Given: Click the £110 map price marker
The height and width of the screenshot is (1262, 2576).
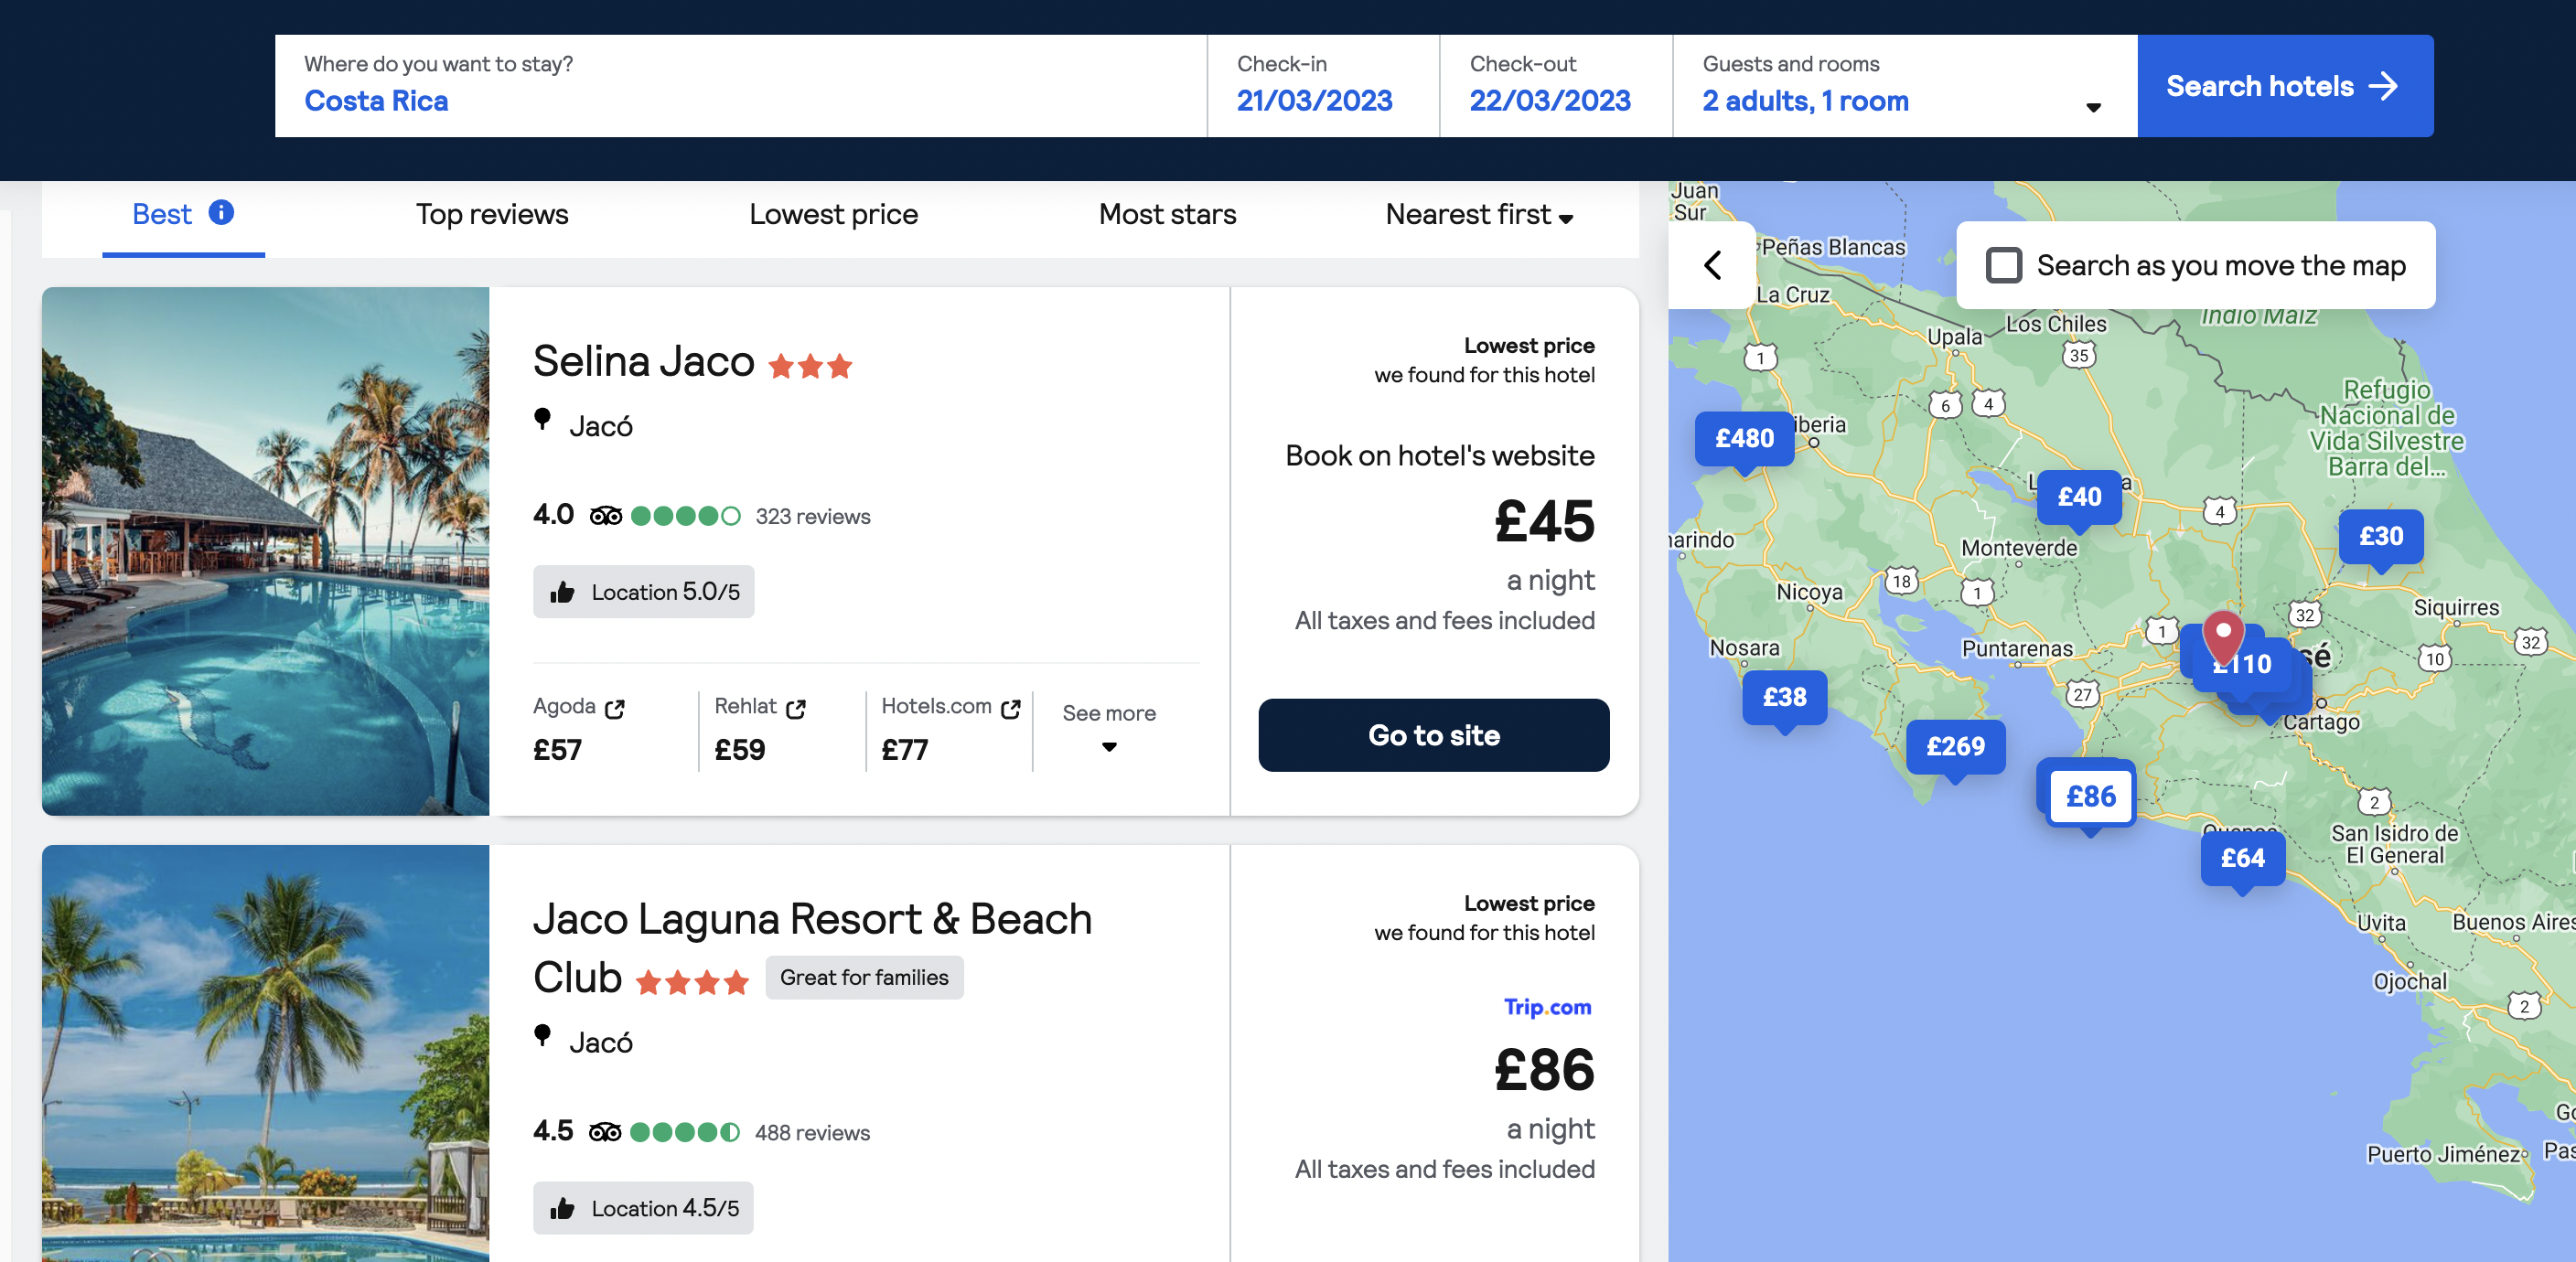Looking at the screenshot, I should click(2243, 665).
